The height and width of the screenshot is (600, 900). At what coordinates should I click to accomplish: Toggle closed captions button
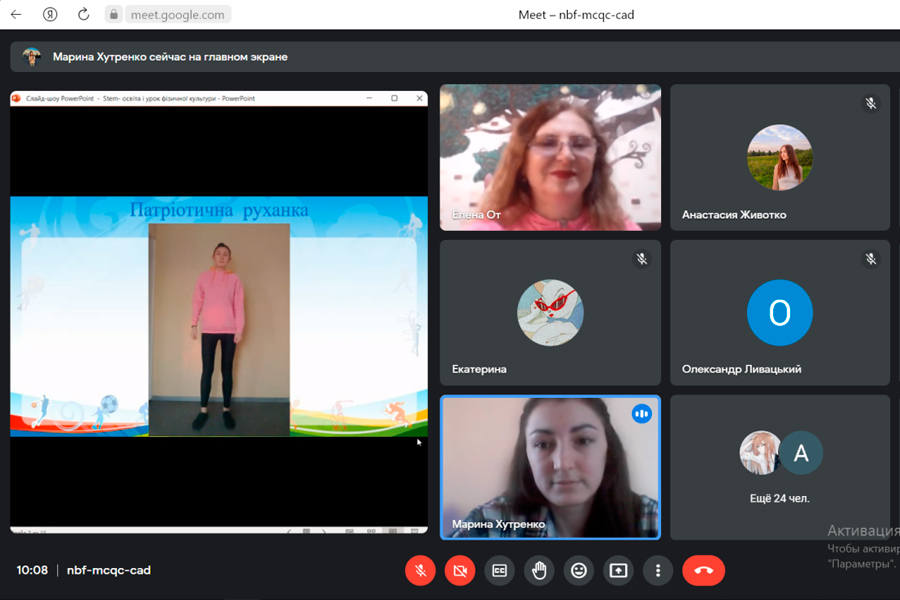click(499, 570)
